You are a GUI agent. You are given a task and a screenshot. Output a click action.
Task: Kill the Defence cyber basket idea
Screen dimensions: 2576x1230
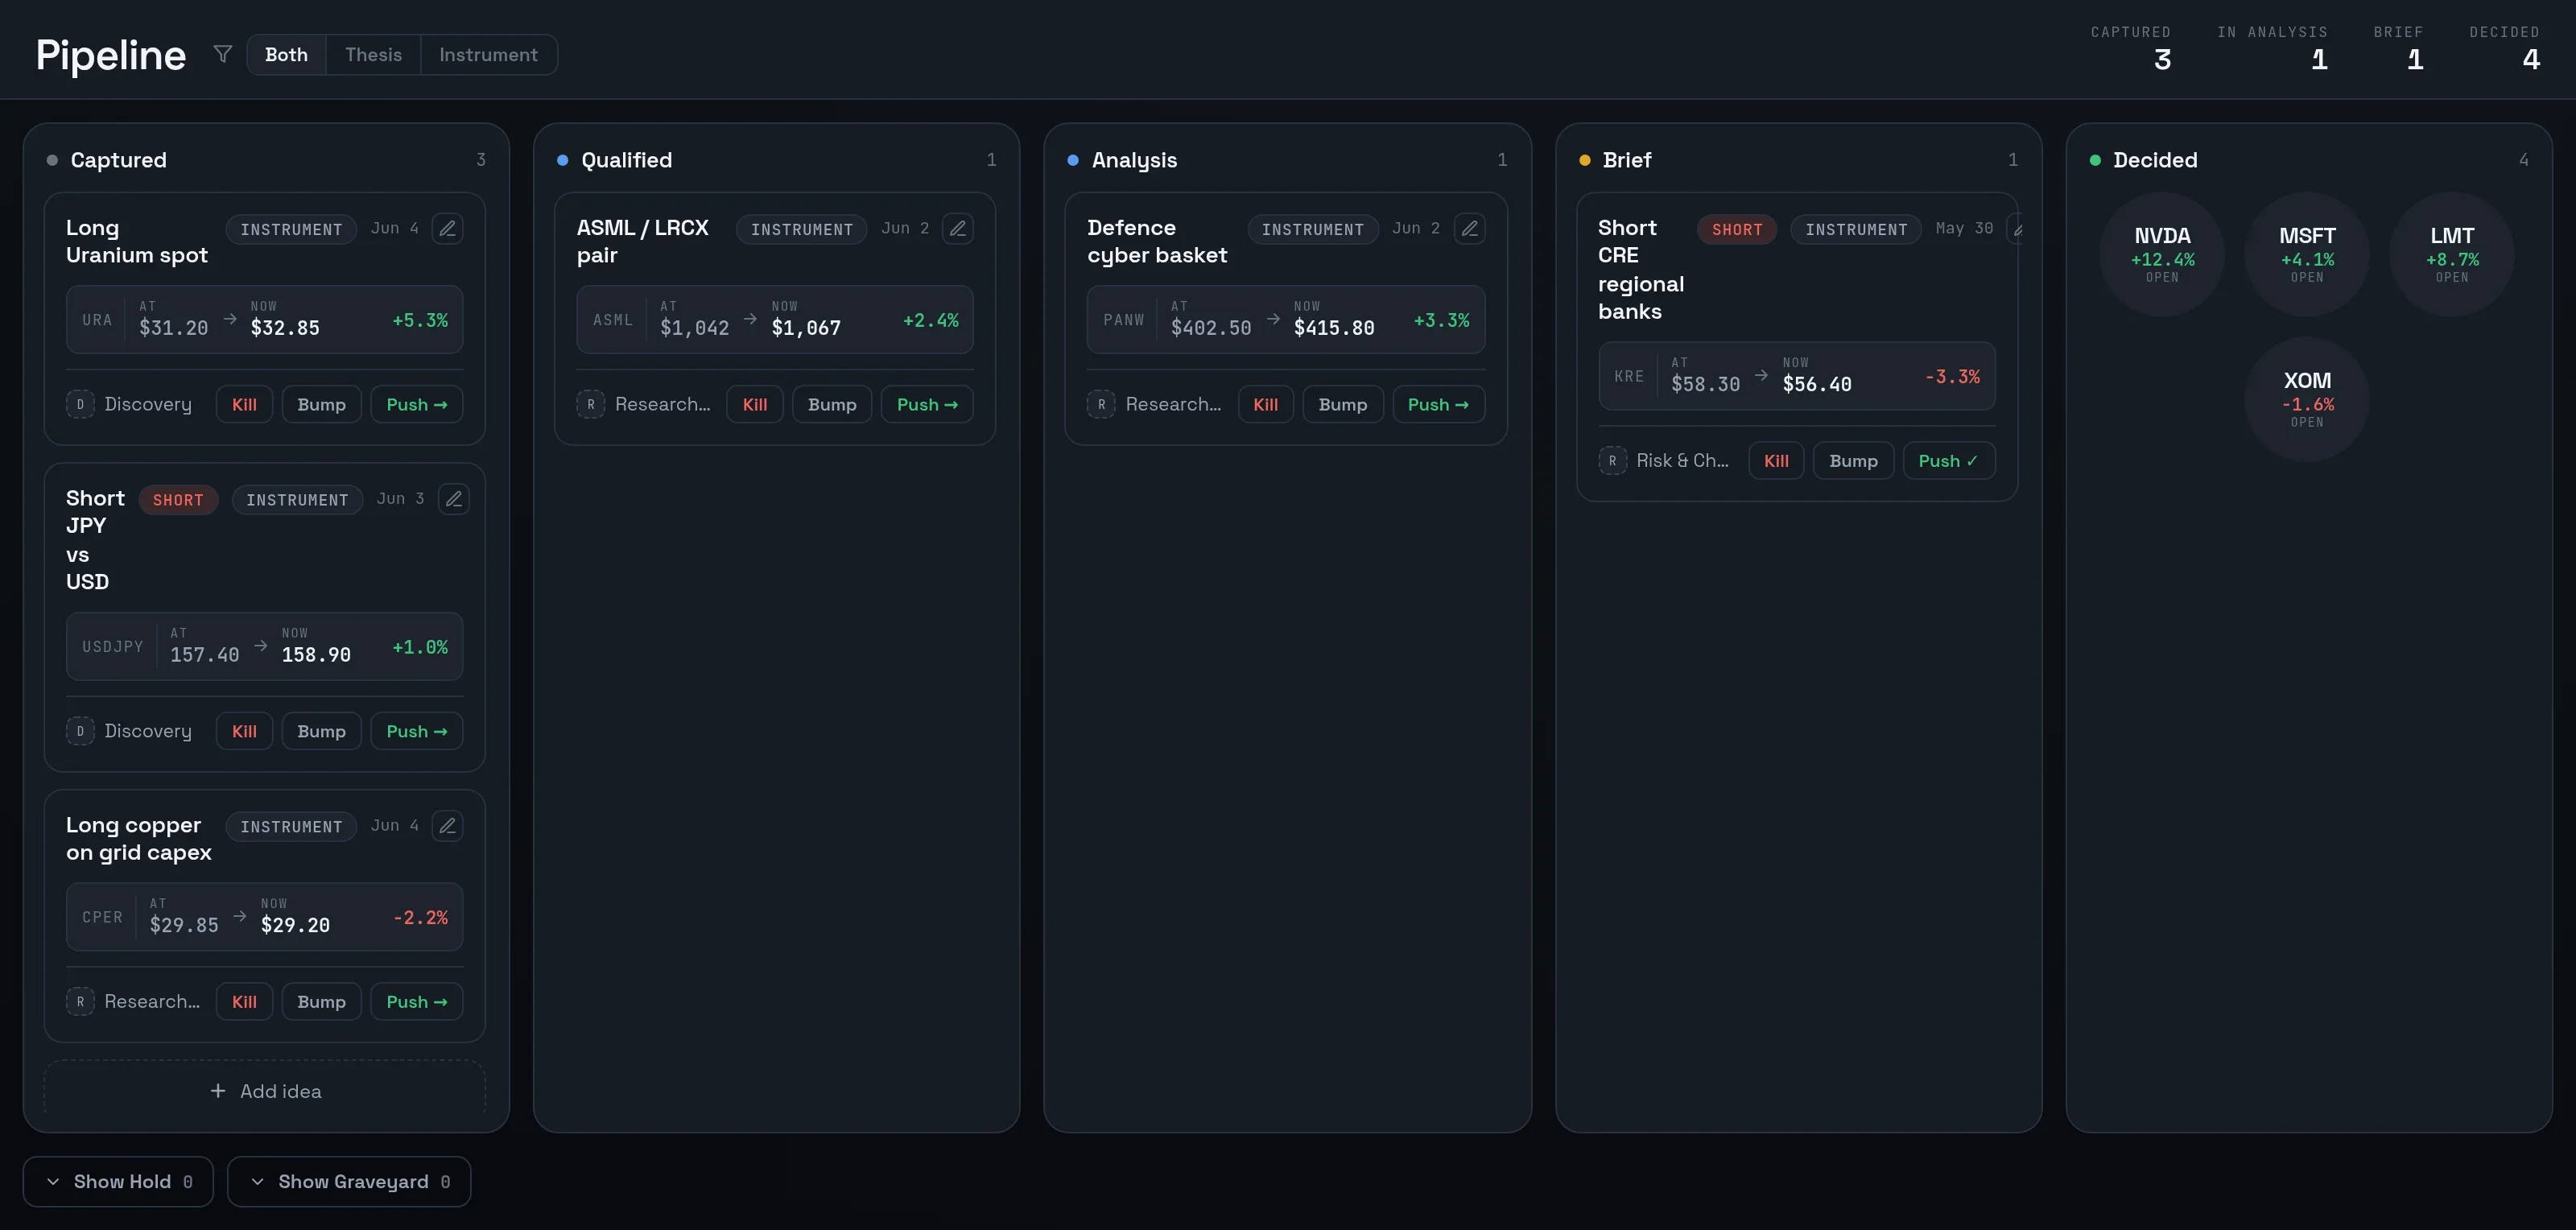pyautogui.click(x=1266, y=404)
